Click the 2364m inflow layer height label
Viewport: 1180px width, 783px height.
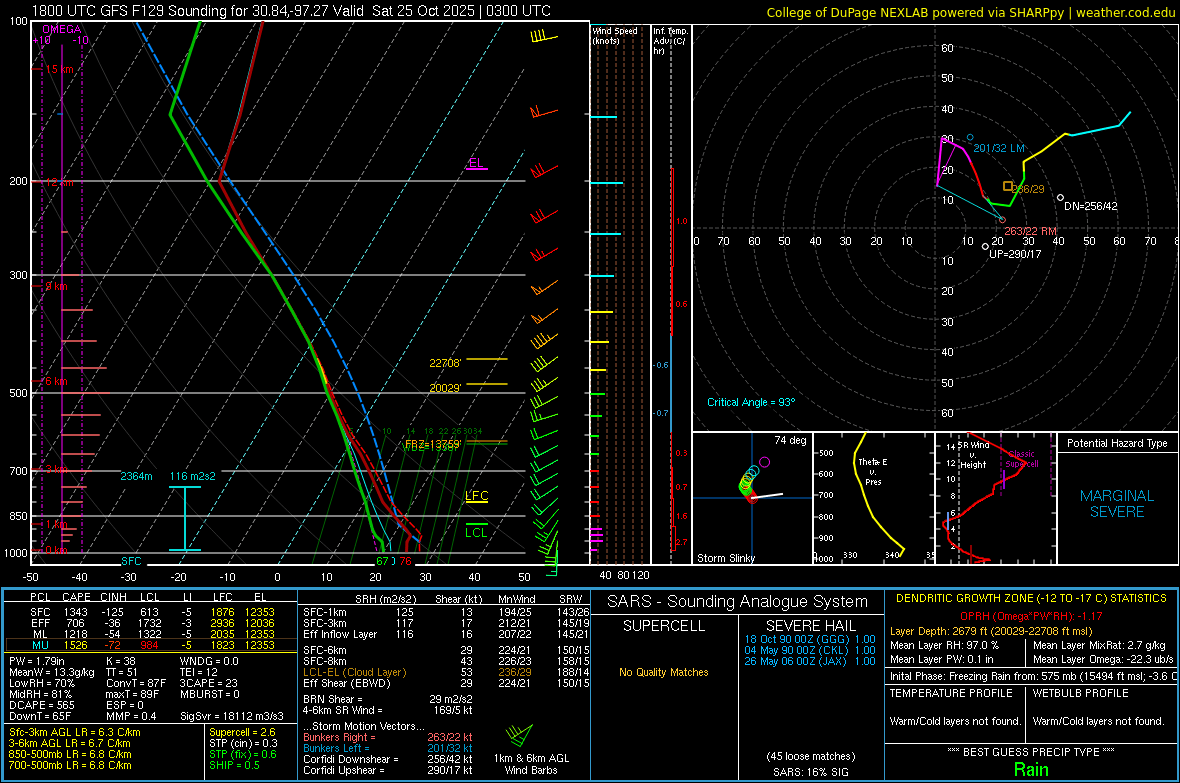(136, 476)
